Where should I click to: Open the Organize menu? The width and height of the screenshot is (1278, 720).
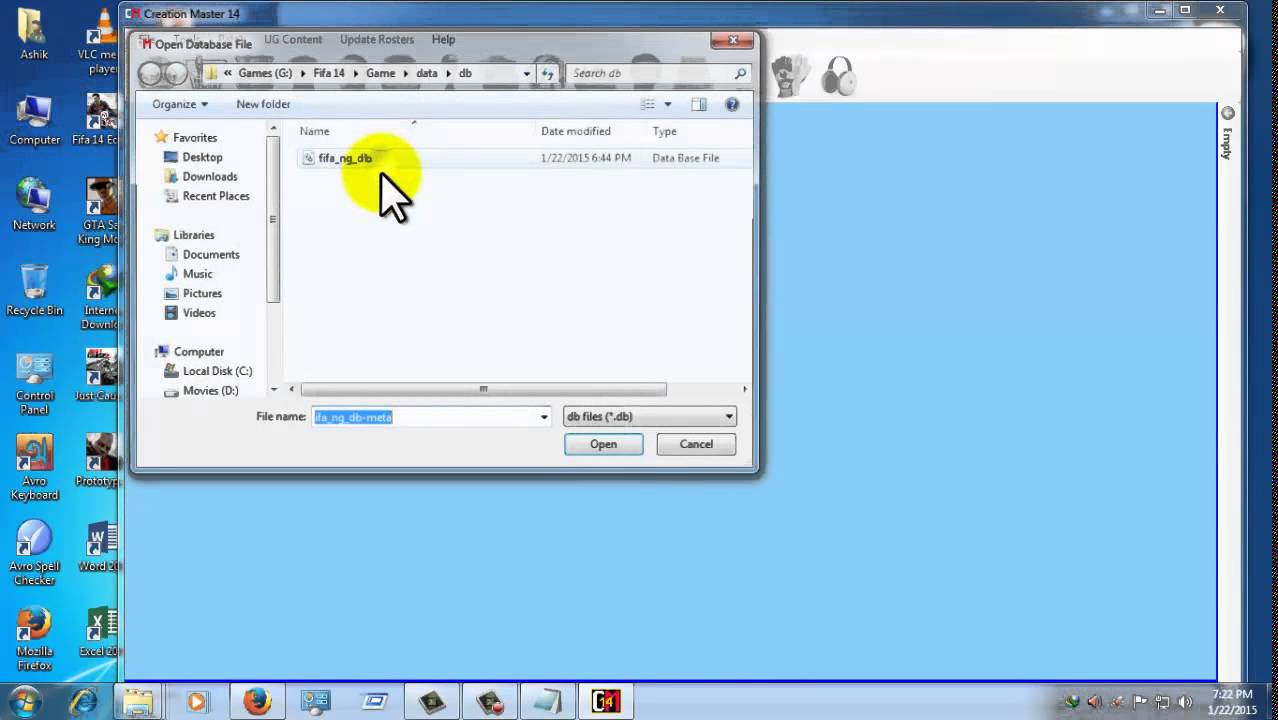point(180,104)
